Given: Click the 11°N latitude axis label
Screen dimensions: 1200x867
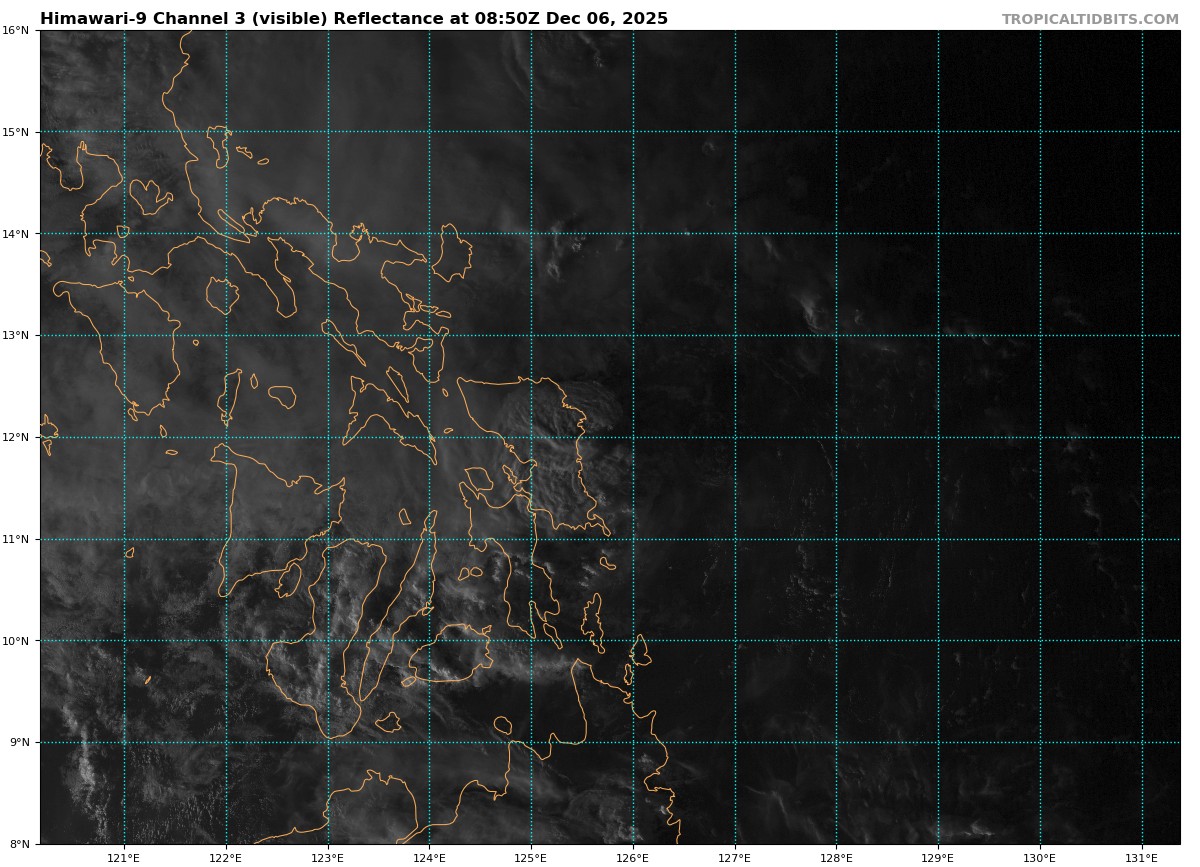Looking at the screenshot, I should tap(15, 539).
